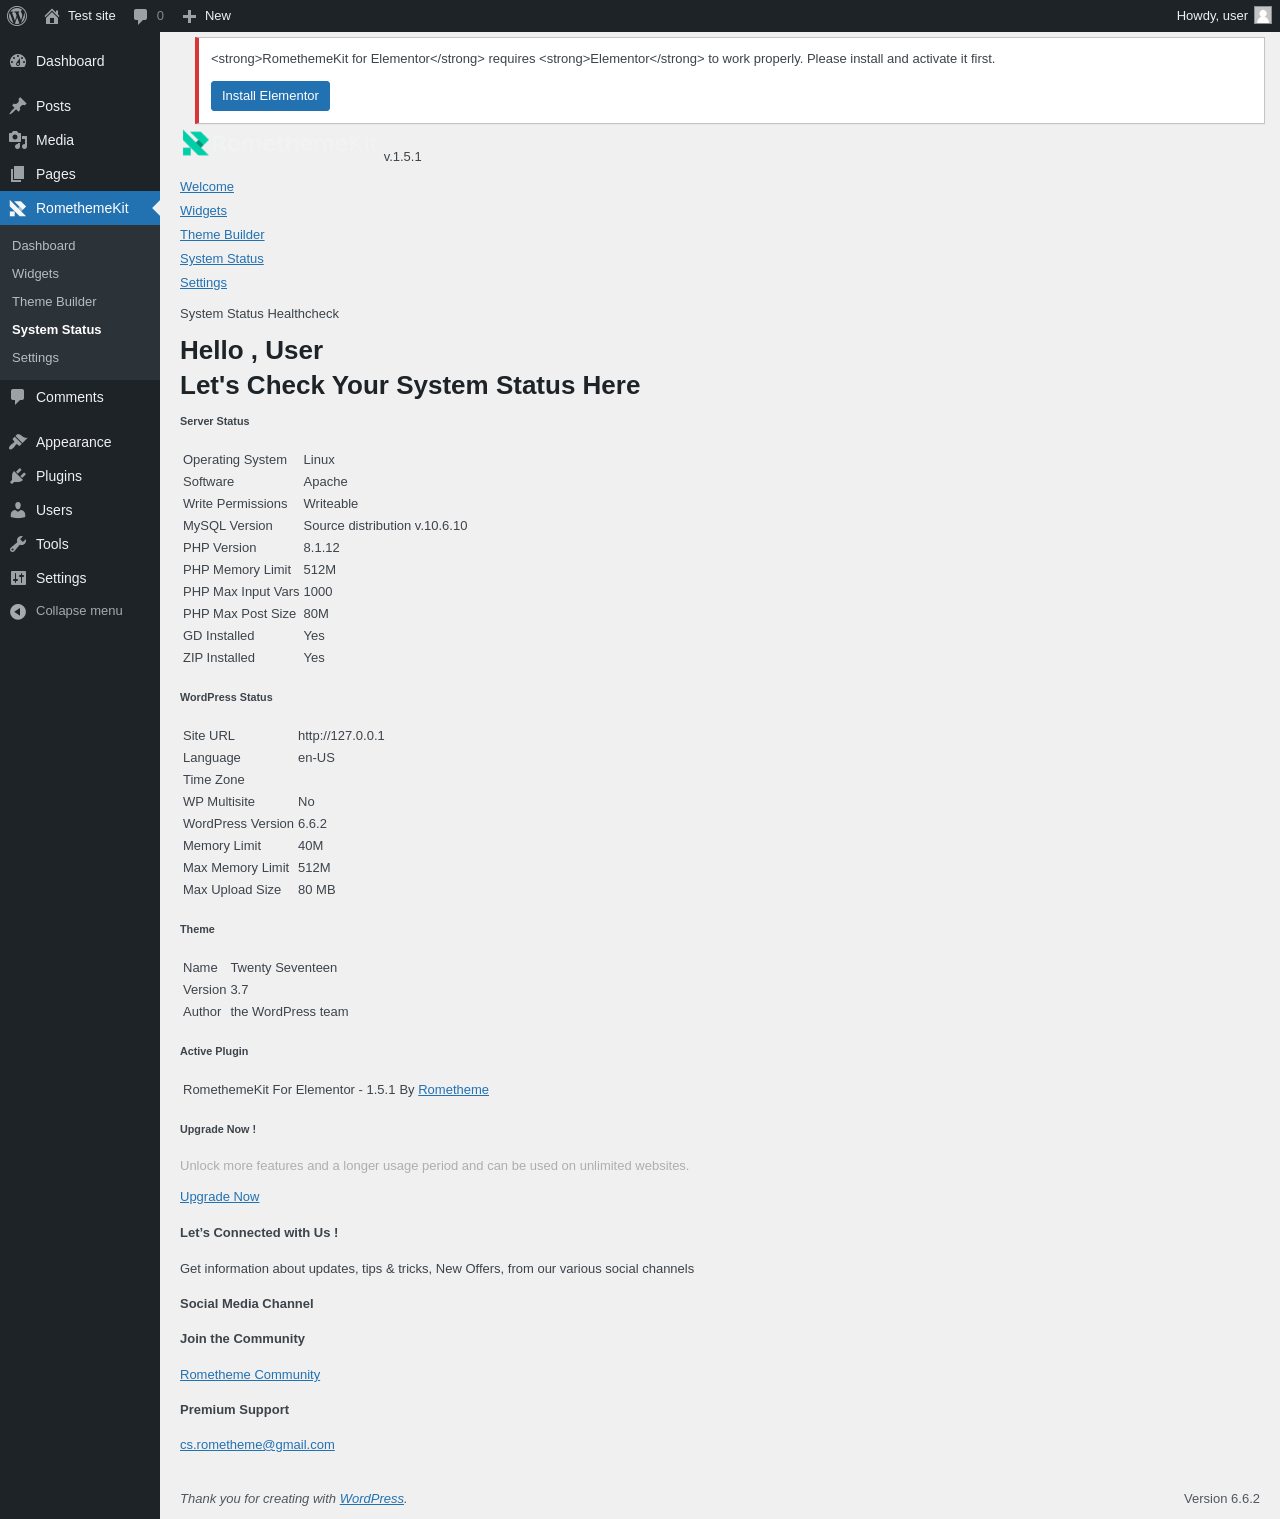Follow the Rometheme author link

(453, 1090)
